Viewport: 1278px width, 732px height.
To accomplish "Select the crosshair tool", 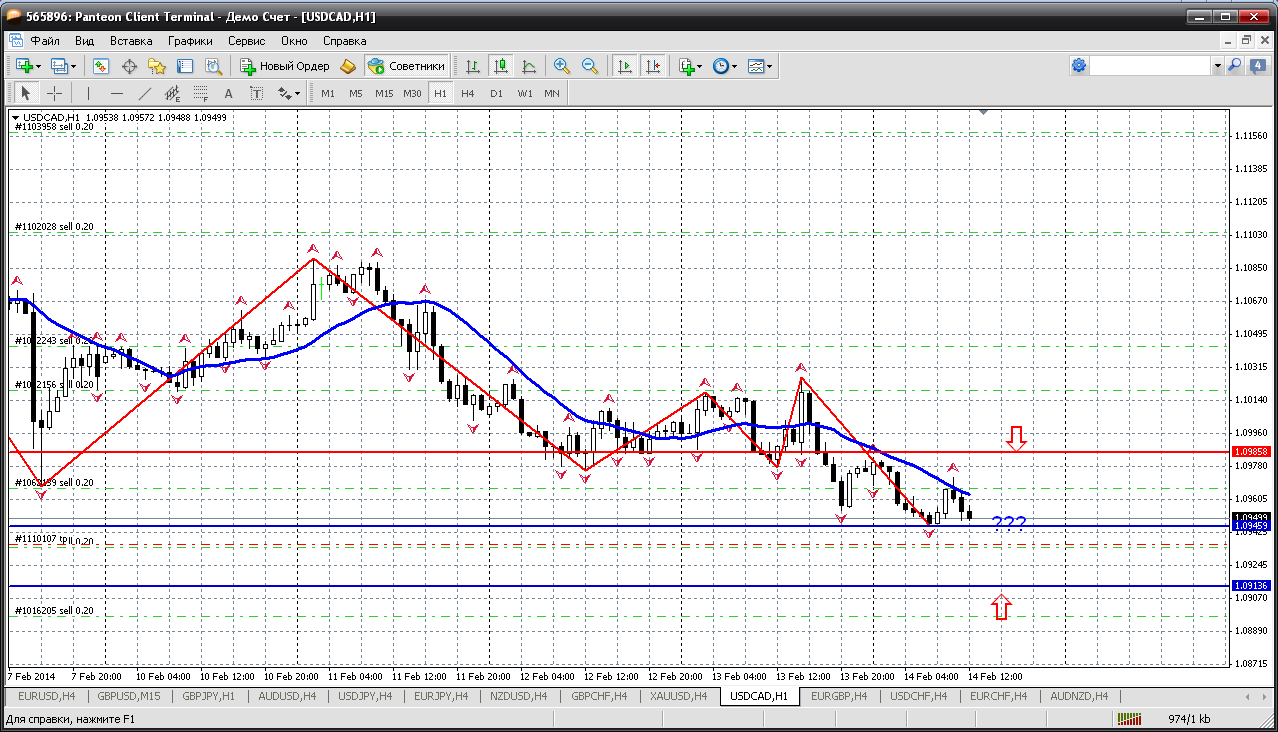I will (54, 93).
